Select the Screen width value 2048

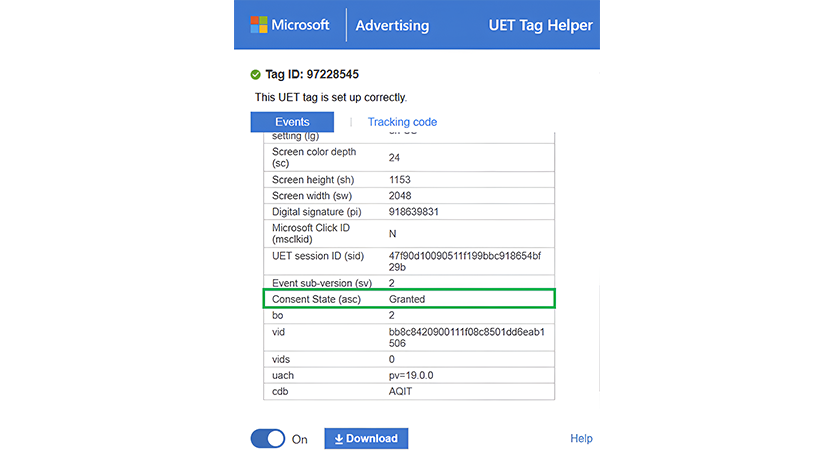click(400, 196)
